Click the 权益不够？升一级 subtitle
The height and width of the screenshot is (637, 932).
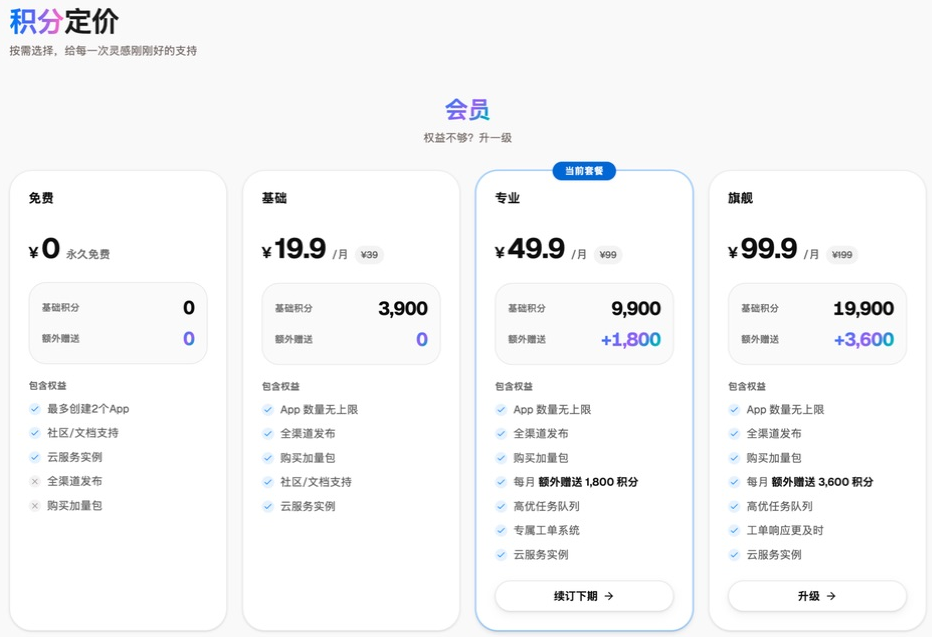467,138
